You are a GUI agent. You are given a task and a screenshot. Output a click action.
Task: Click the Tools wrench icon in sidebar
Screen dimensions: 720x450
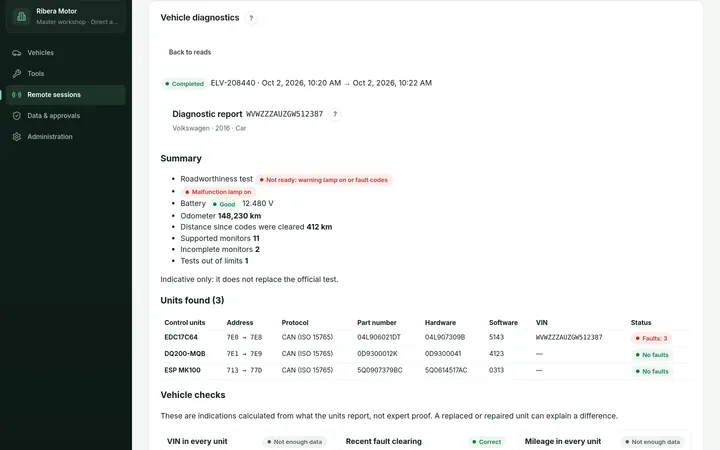pos(17,73)
